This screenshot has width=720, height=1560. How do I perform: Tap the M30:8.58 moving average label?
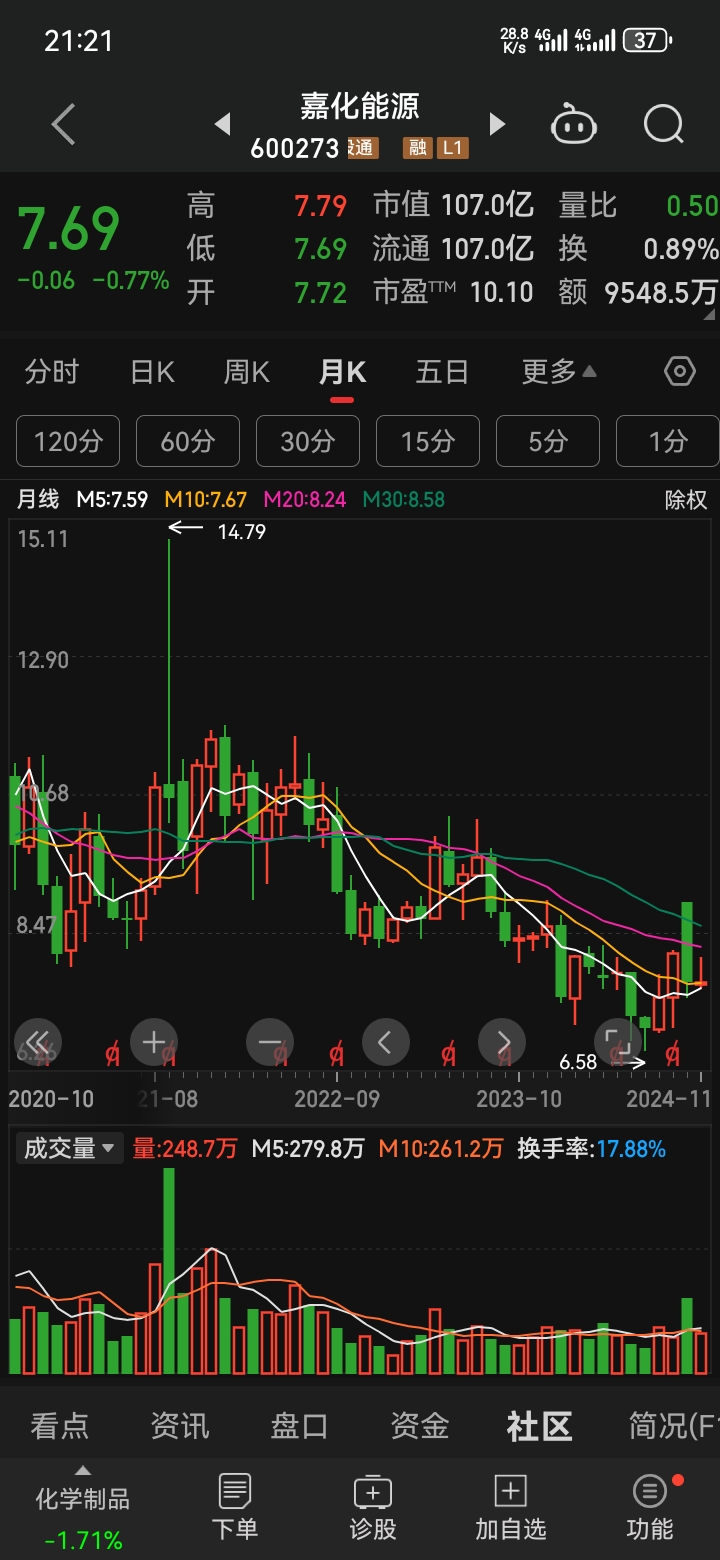[403, 499]
